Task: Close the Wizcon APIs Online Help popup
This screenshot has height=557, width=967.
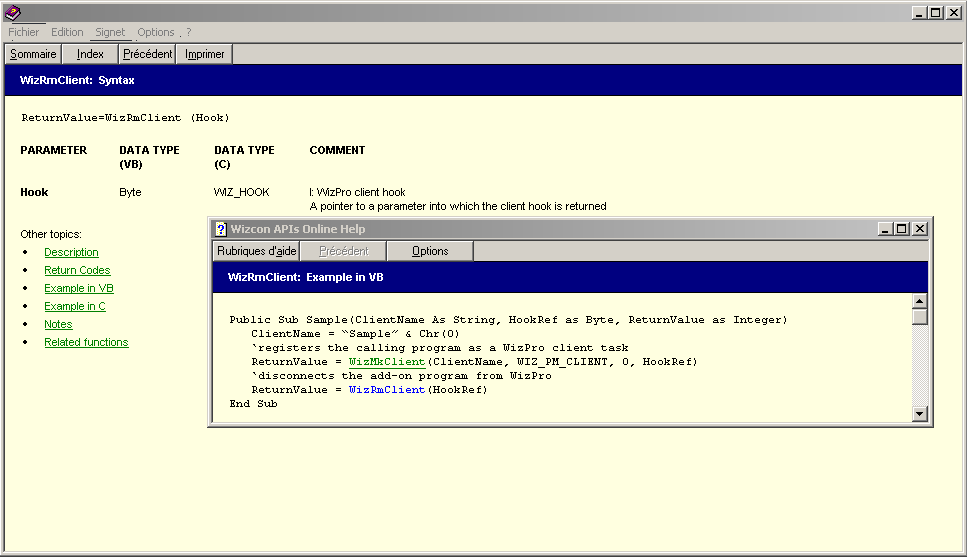Action: 920,229
